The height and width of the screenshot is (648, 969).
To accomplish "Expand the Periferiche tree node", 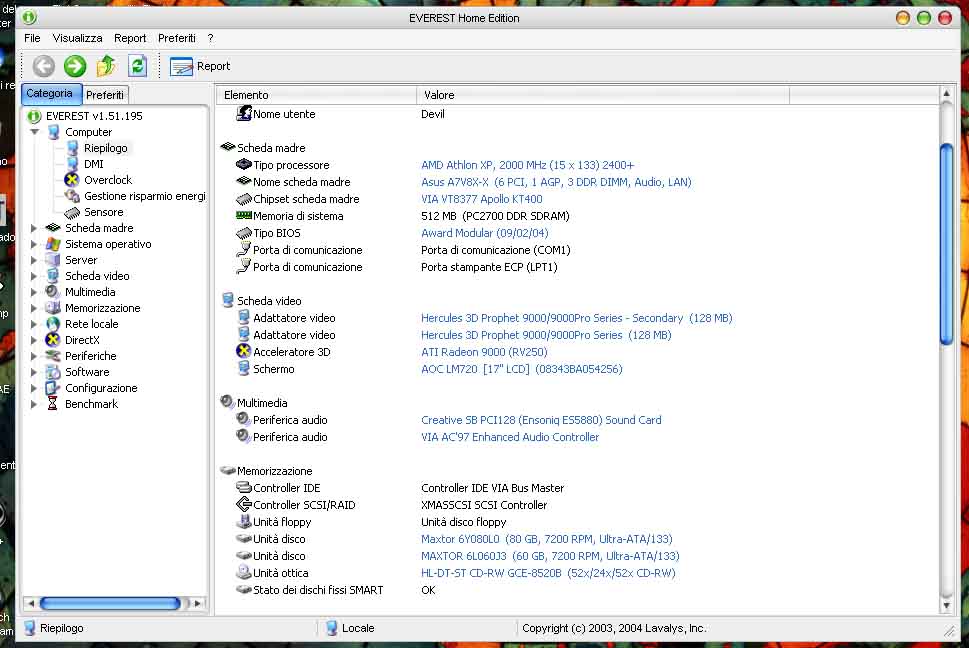I will (34, 356).
